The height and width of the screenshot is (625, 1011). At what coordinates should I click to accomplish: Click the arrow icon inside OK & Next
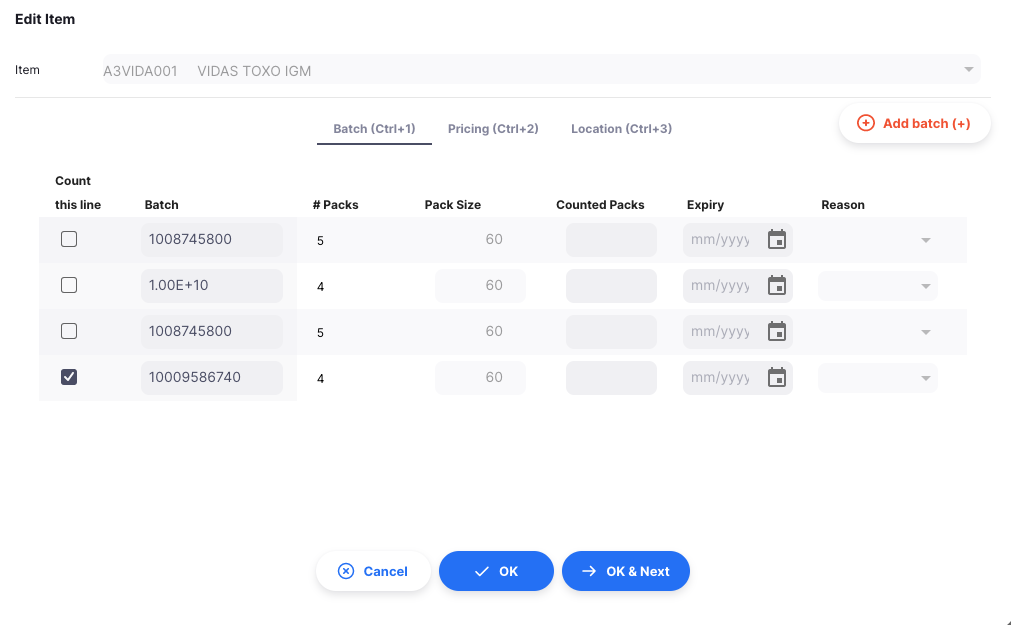click(x=588, y=571)
